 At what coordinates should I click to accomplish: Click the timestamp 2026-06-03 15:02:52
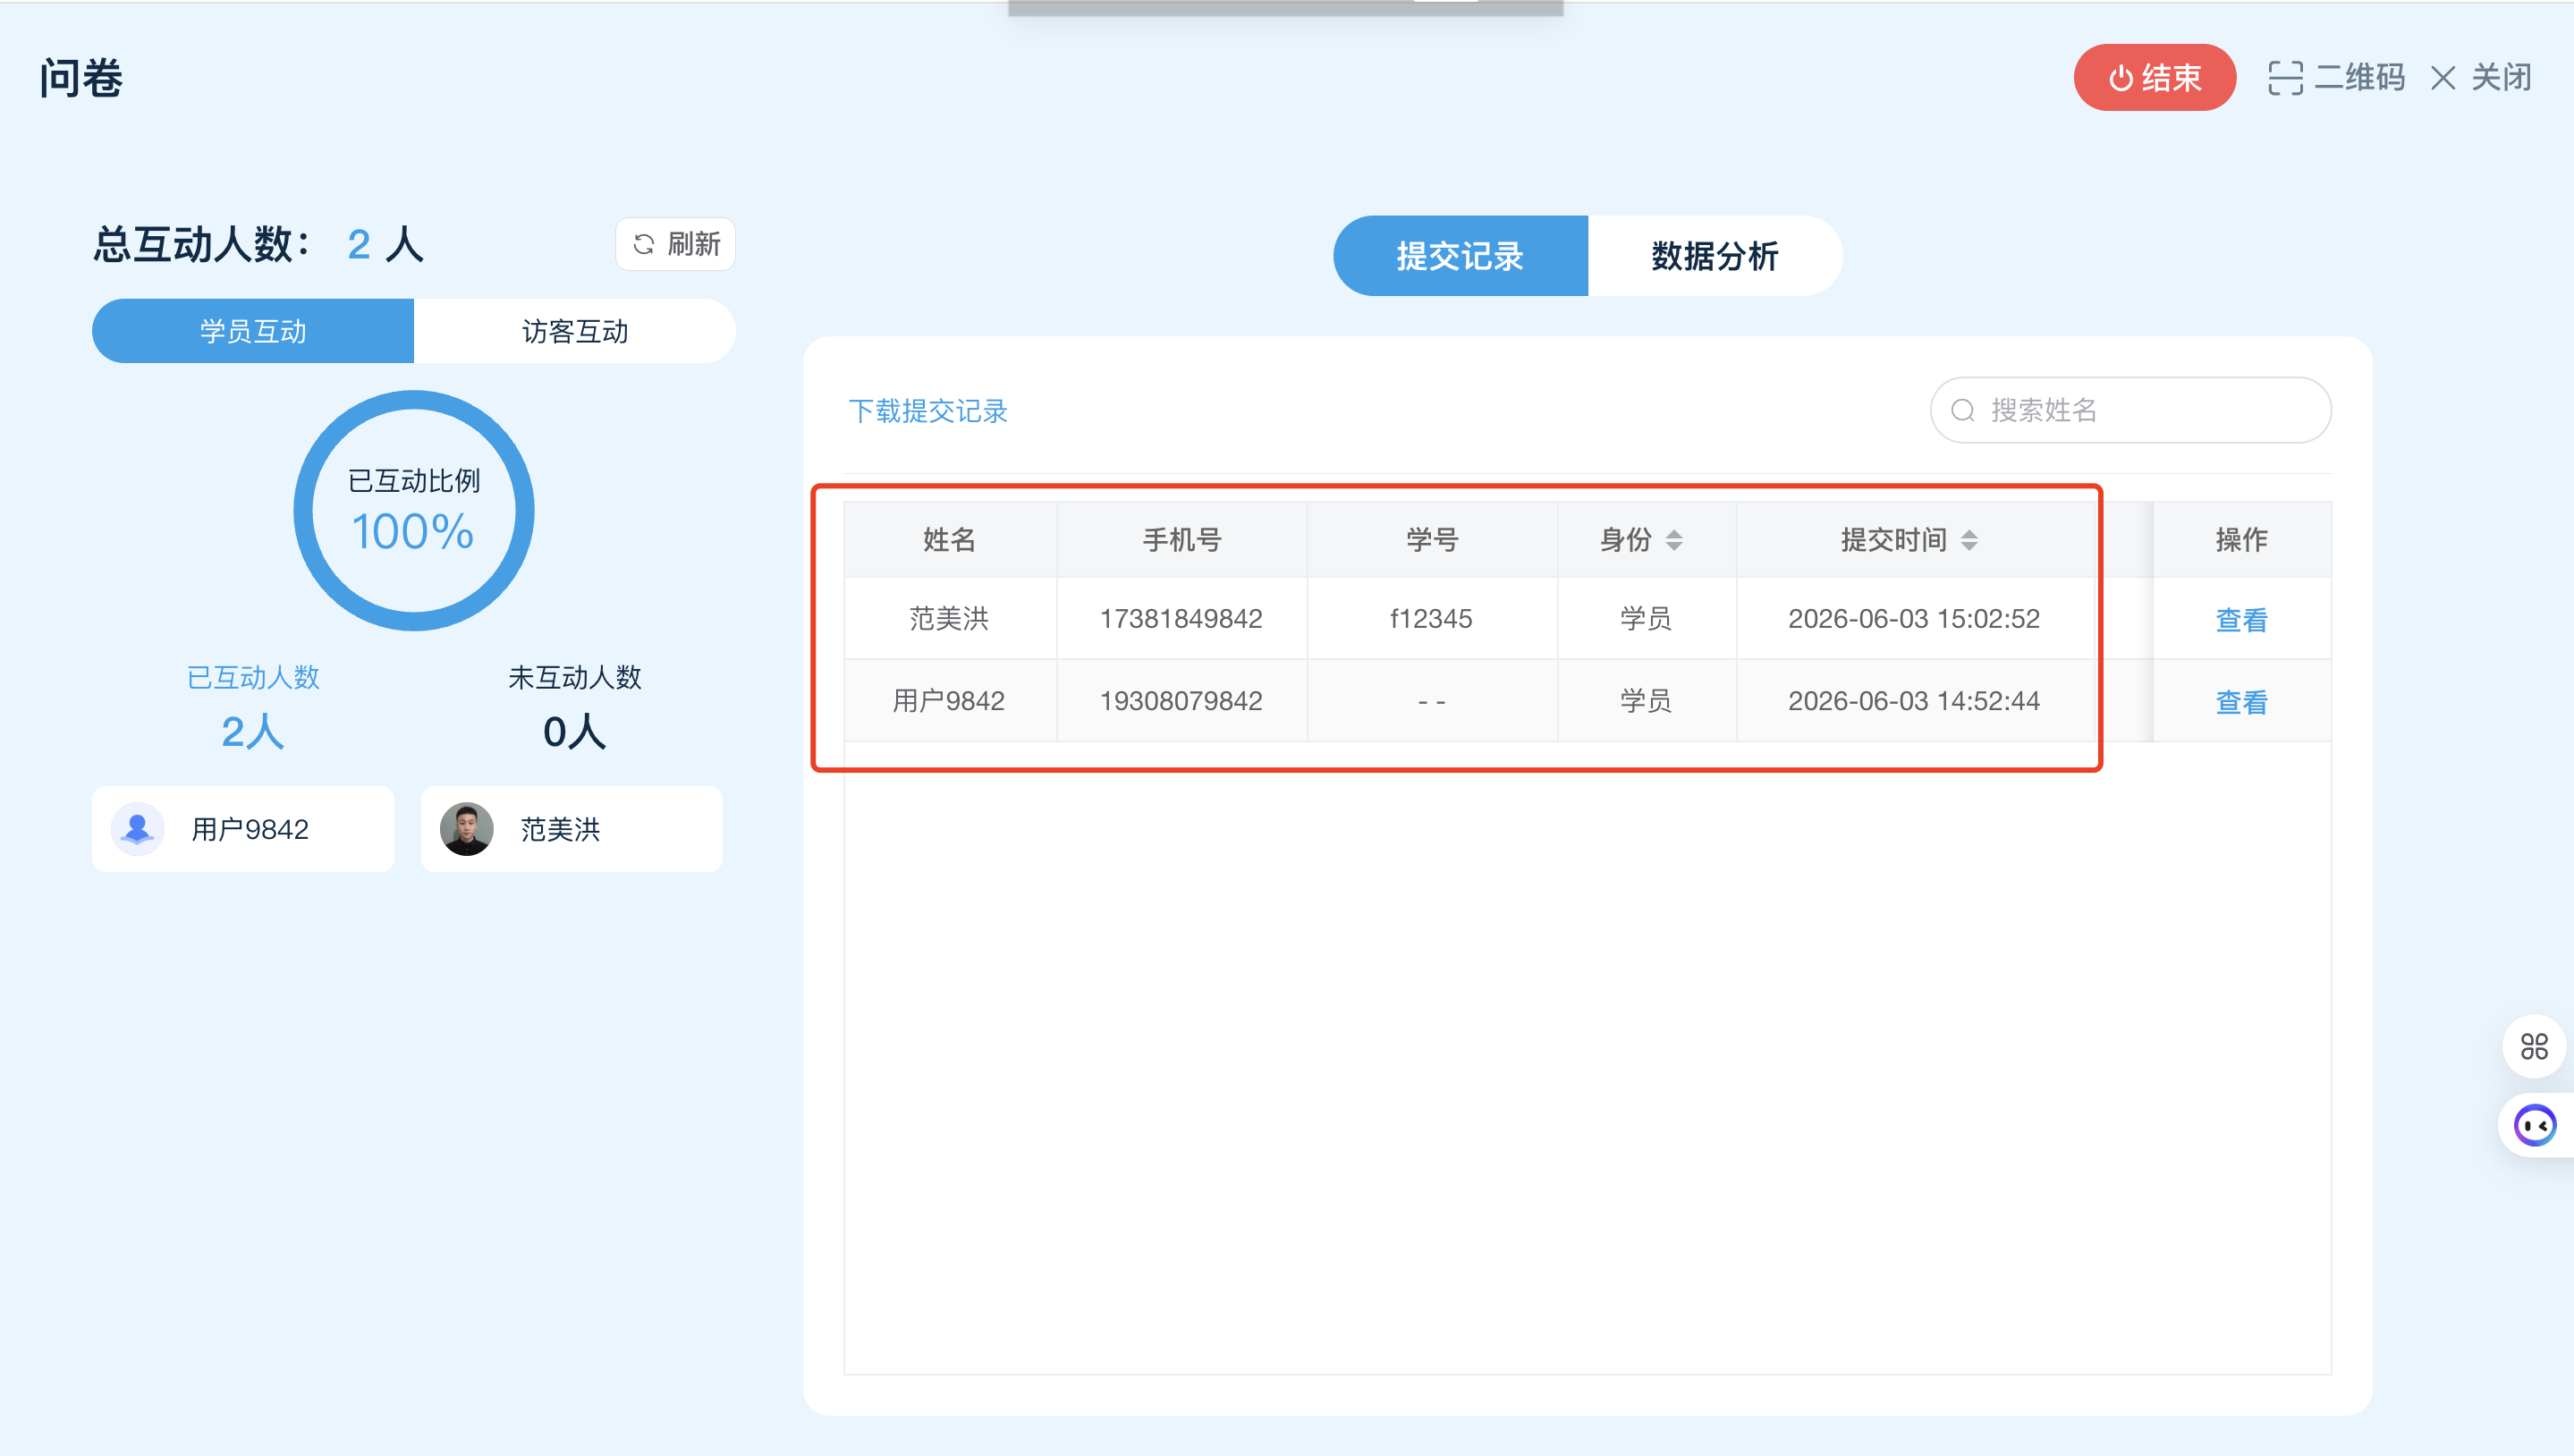1914,619
